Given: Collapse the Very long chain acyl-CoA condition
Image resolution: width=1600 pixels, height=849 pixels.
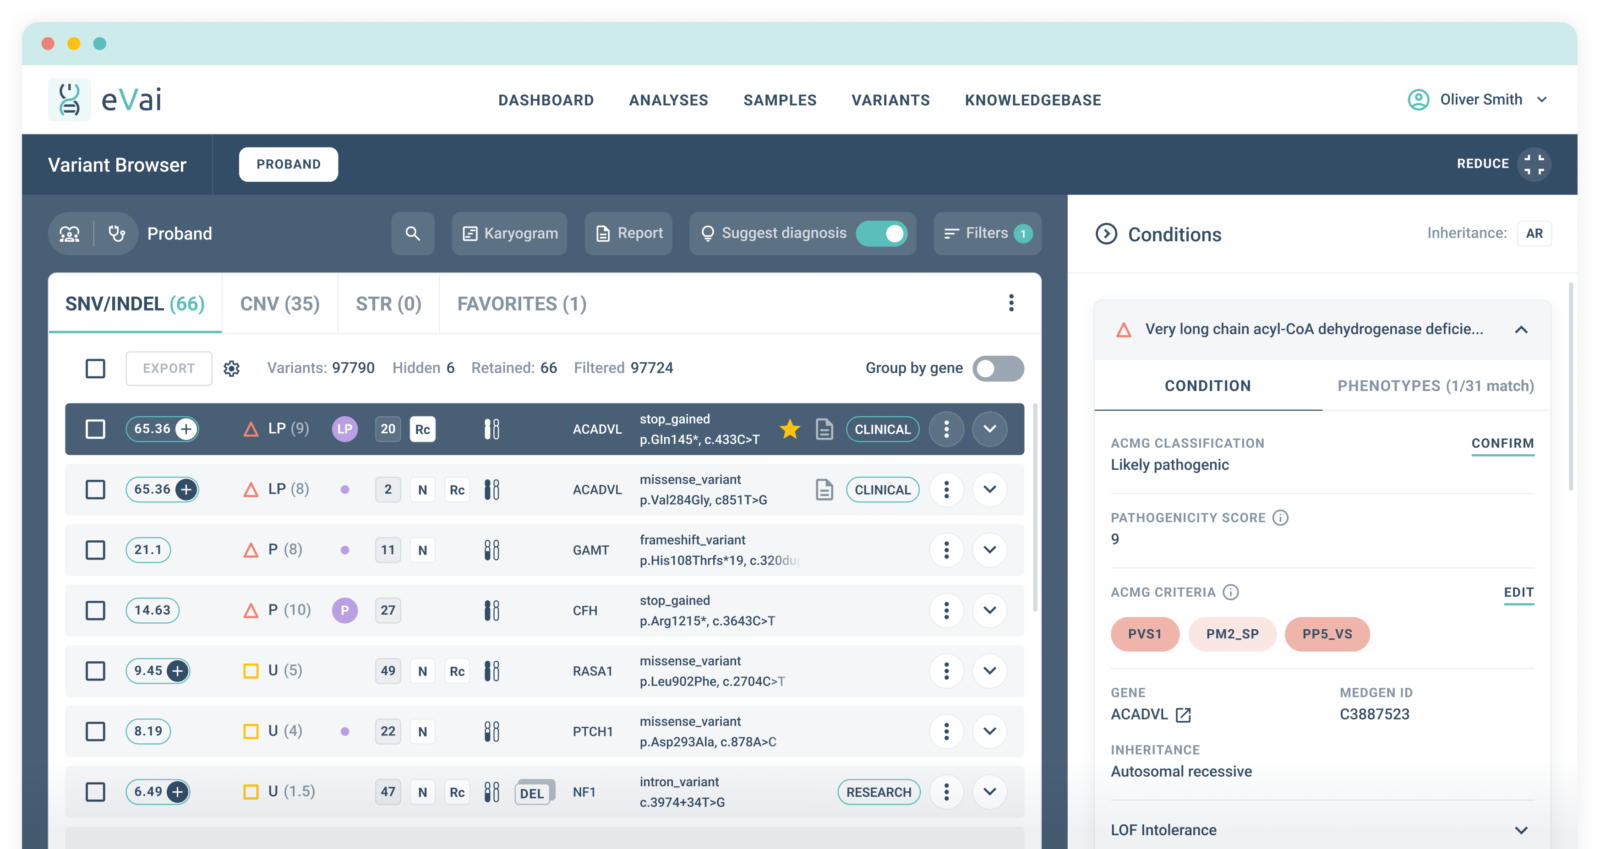Looking at the screenshot, I should pos(1521,329).
